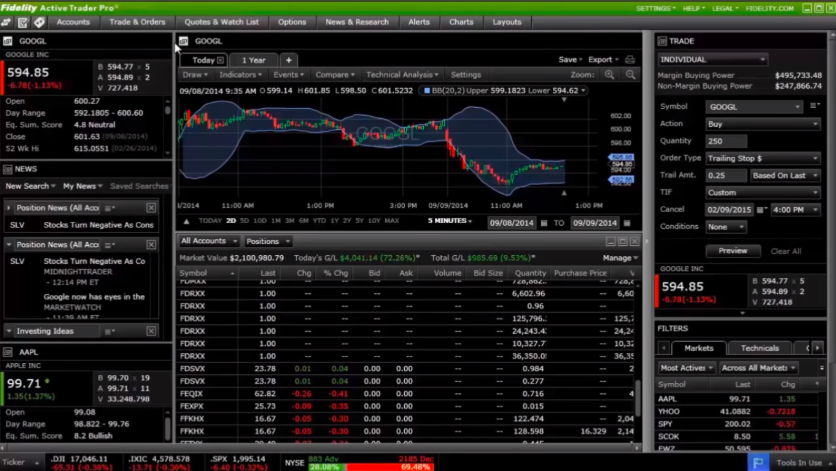Click the TRADE panel icon
Viewport: 836px width, 471px height.
point(662,41)
